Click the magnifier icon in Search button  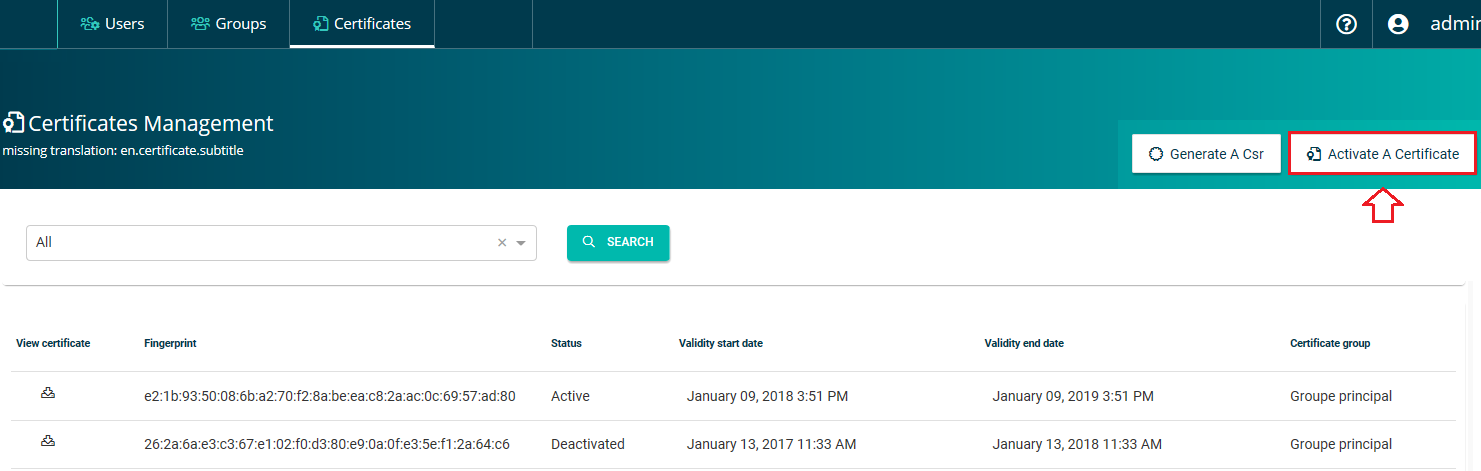[589, 242]
